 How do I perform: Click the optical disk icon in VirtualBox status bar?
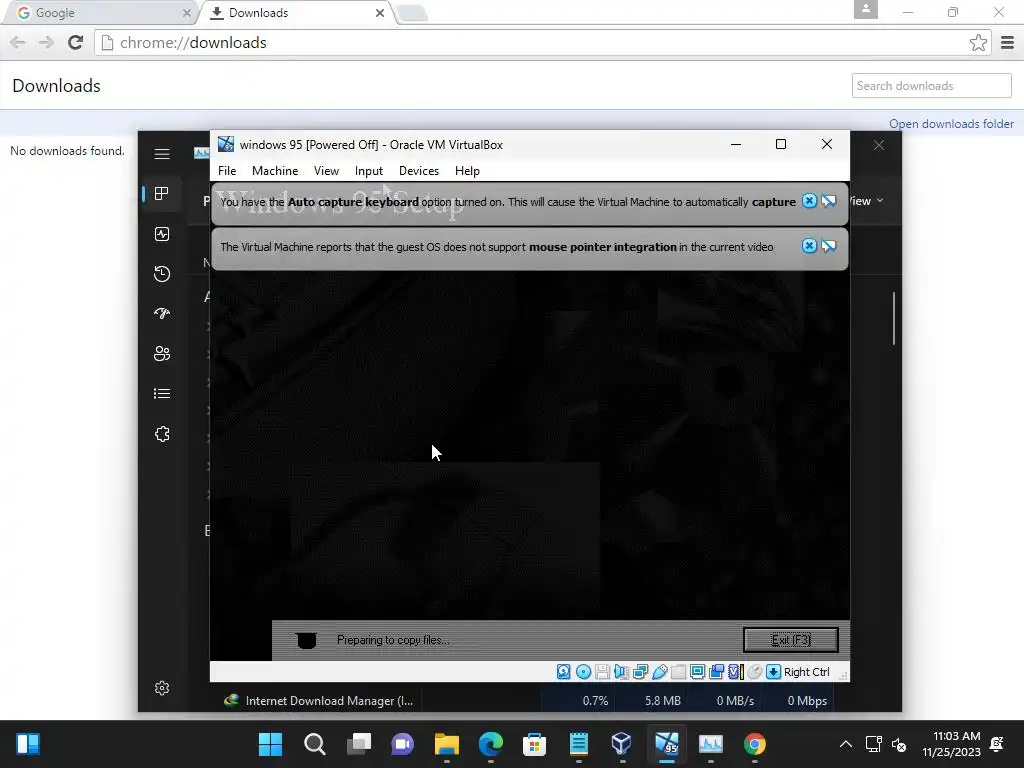click(x=583, y=671)
